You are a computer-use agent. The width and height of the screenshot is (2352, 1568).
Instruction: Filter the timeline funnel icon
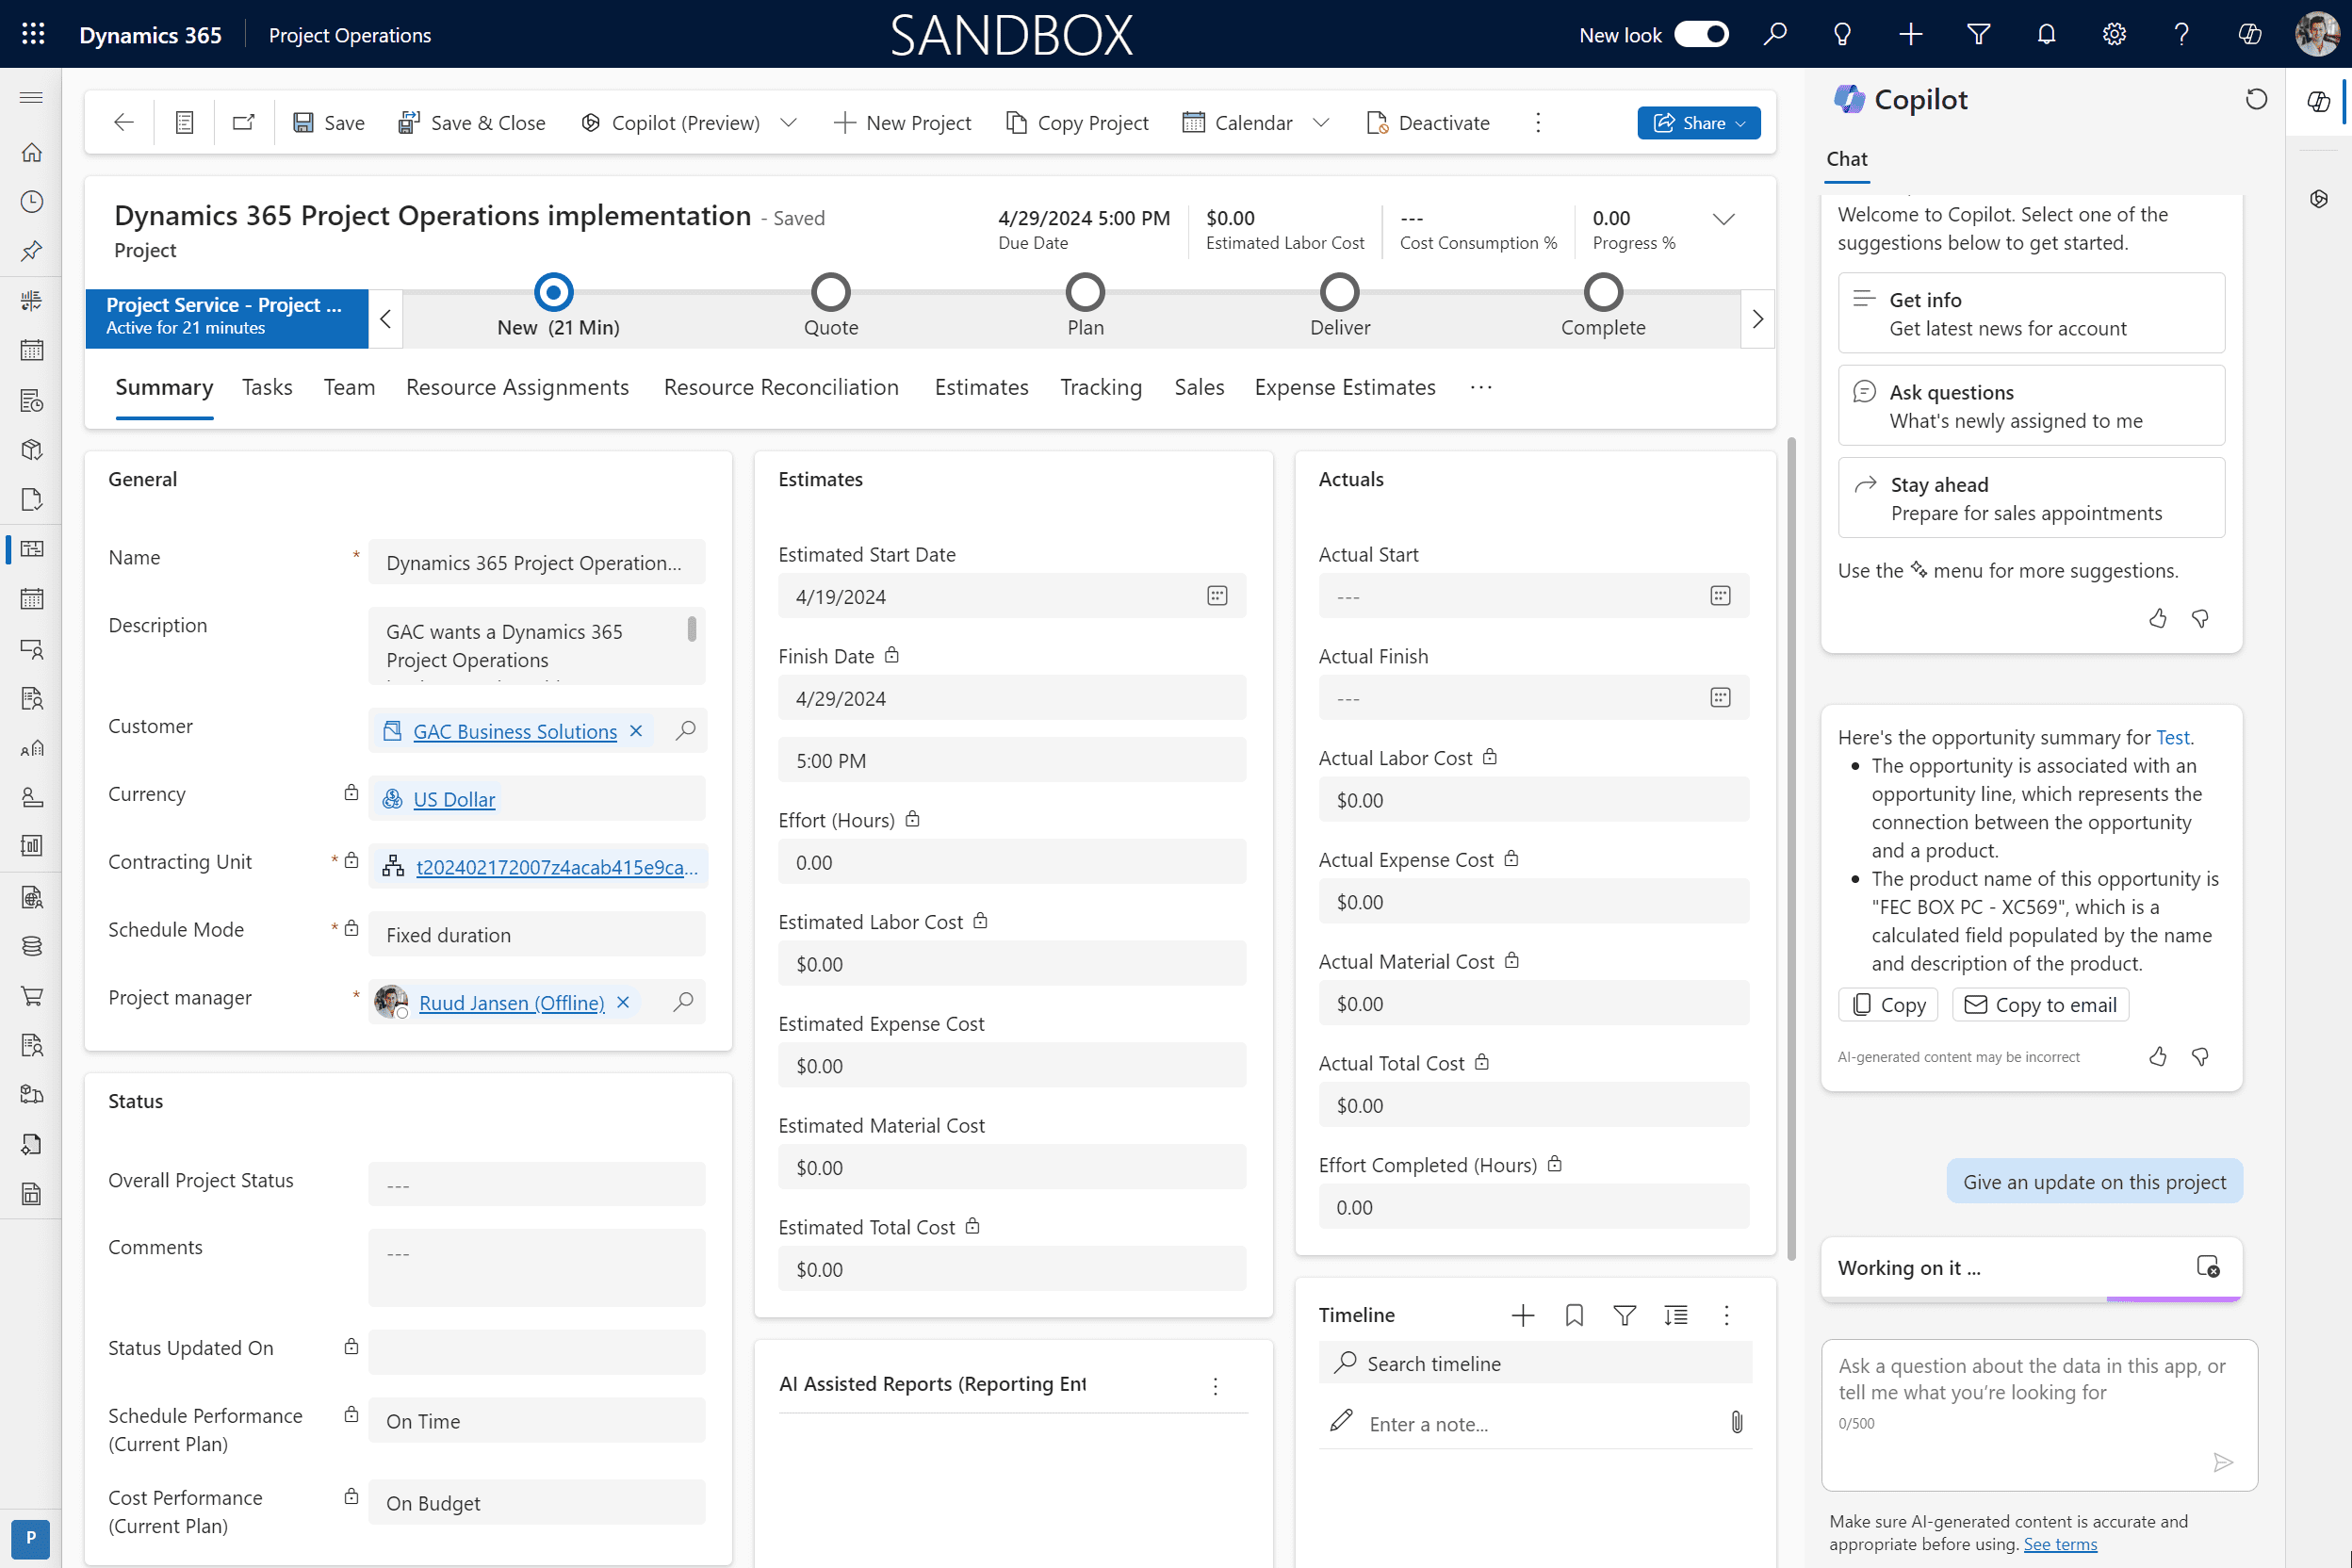[1625, 1315]
